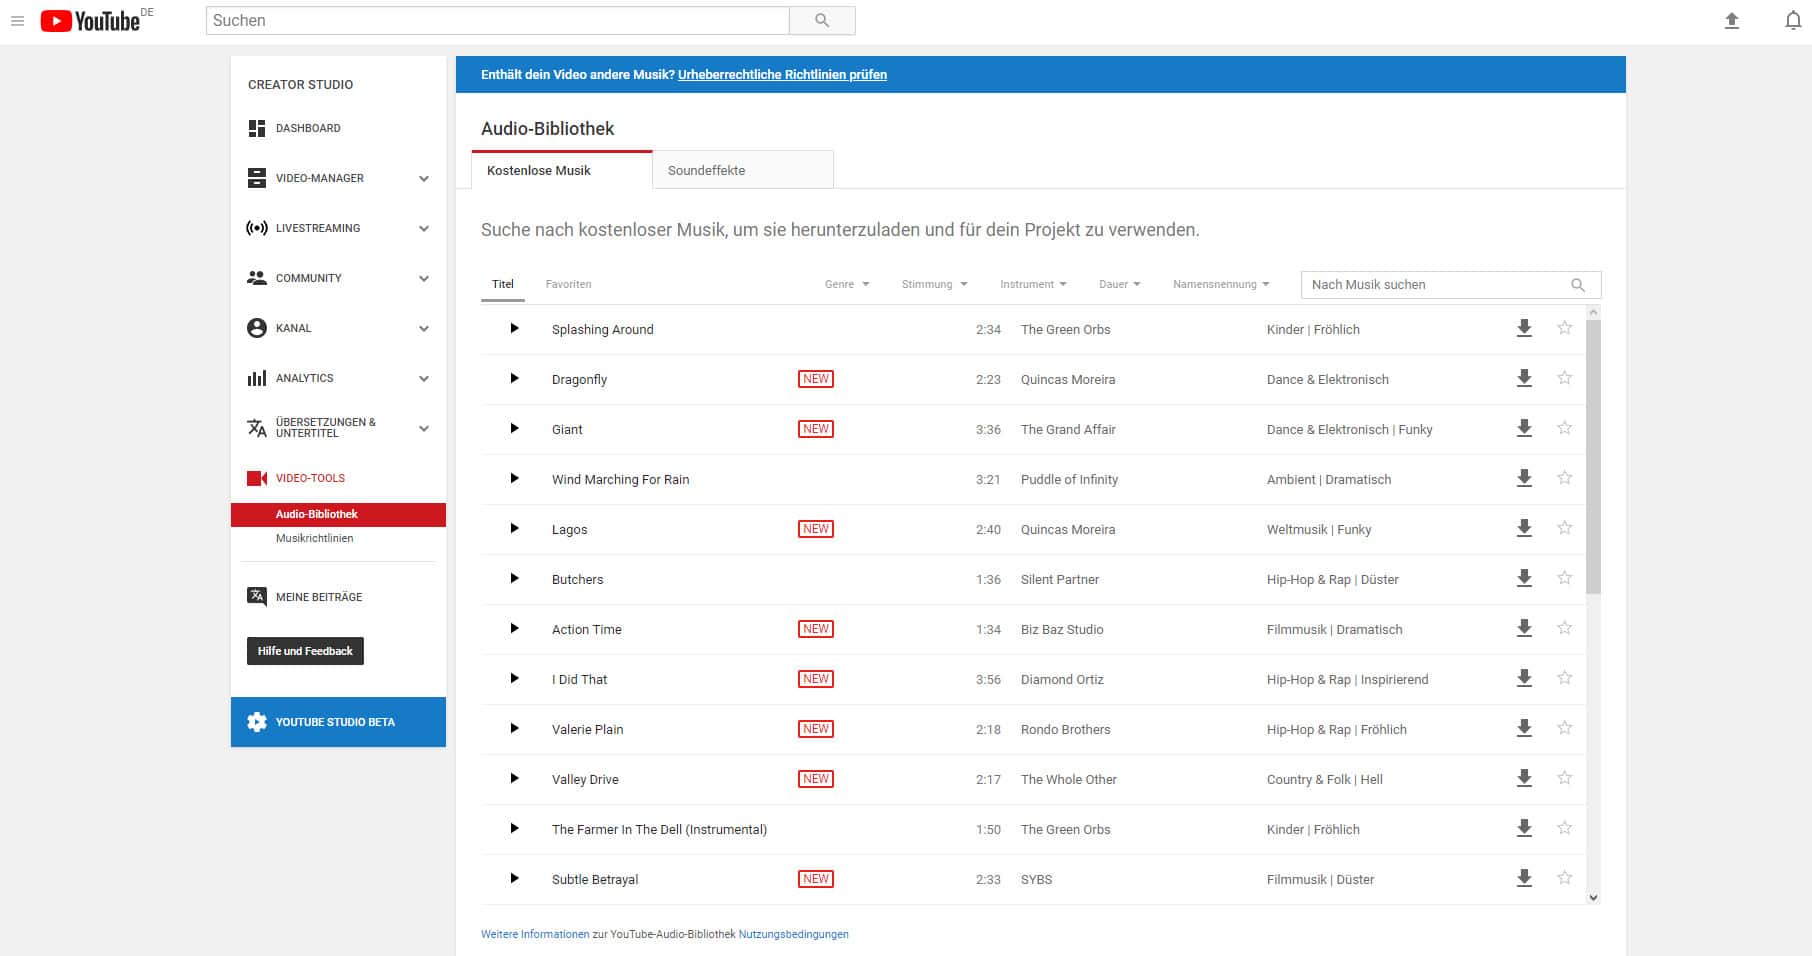Star the Giant track
This screenshot has width=1812, height=956.
point(1565,428)
